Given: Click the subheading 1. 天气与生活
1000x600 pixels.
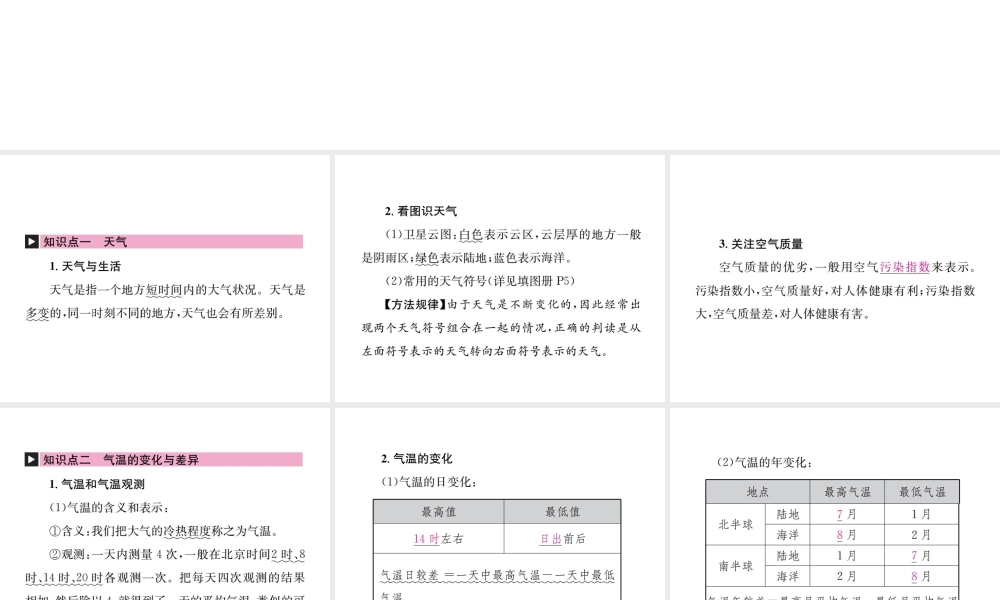Looking at the screenshot, I should click(85, 267).
